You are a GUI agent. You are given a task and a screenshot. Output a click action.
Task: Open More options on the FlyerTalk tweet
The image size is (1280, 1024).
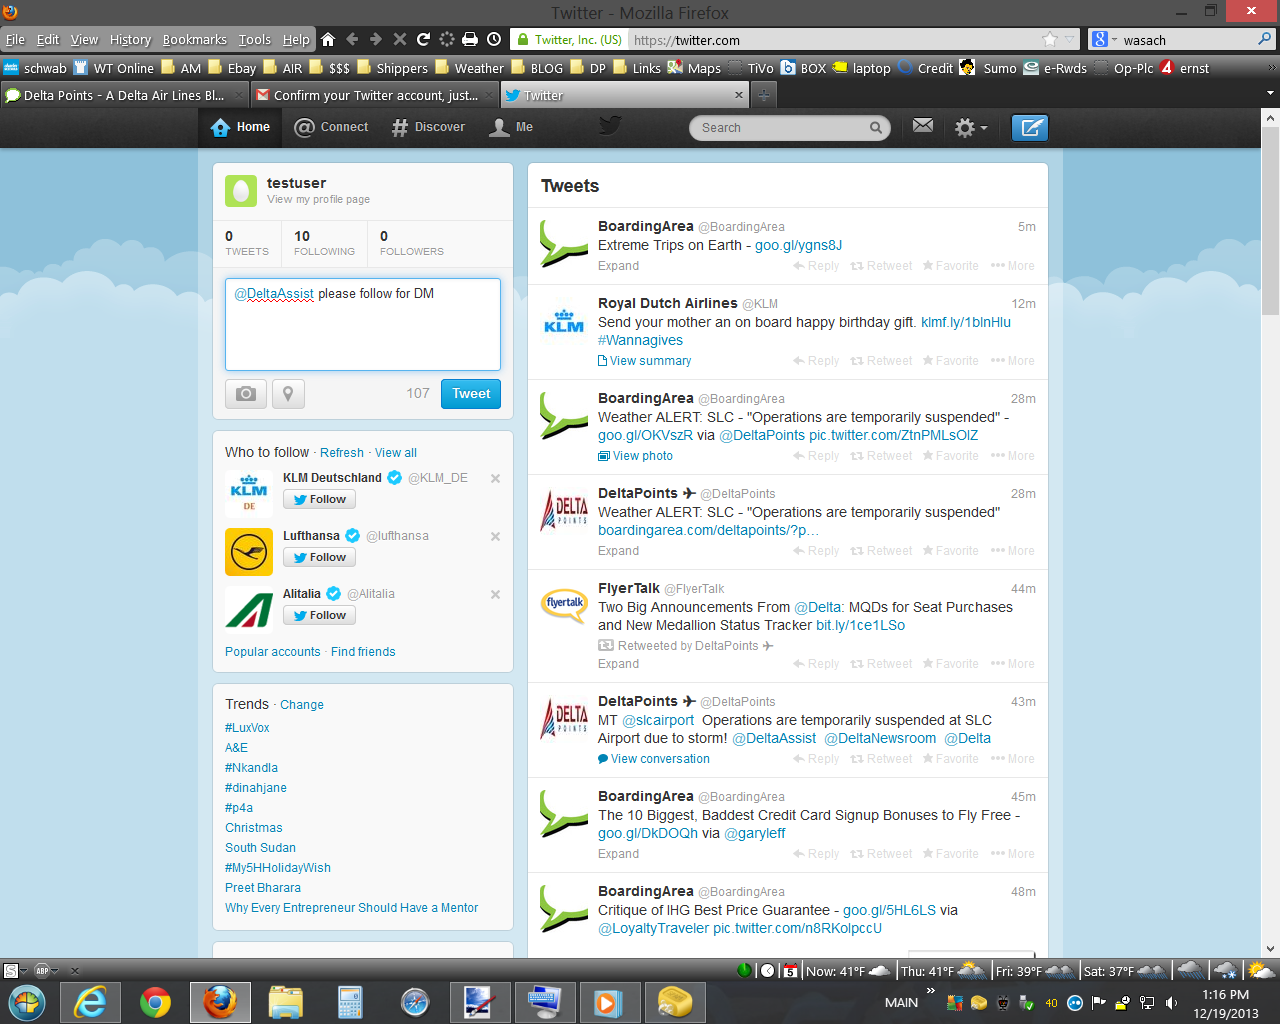(1012, 664)
